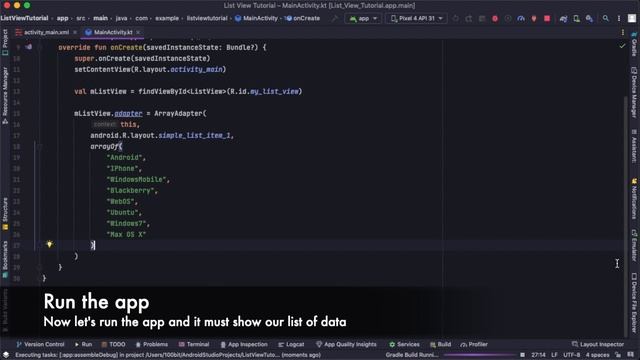The height and width of the screenshot is (360, 640).
Task: Click the red Stop button
Action: point(547,18)
